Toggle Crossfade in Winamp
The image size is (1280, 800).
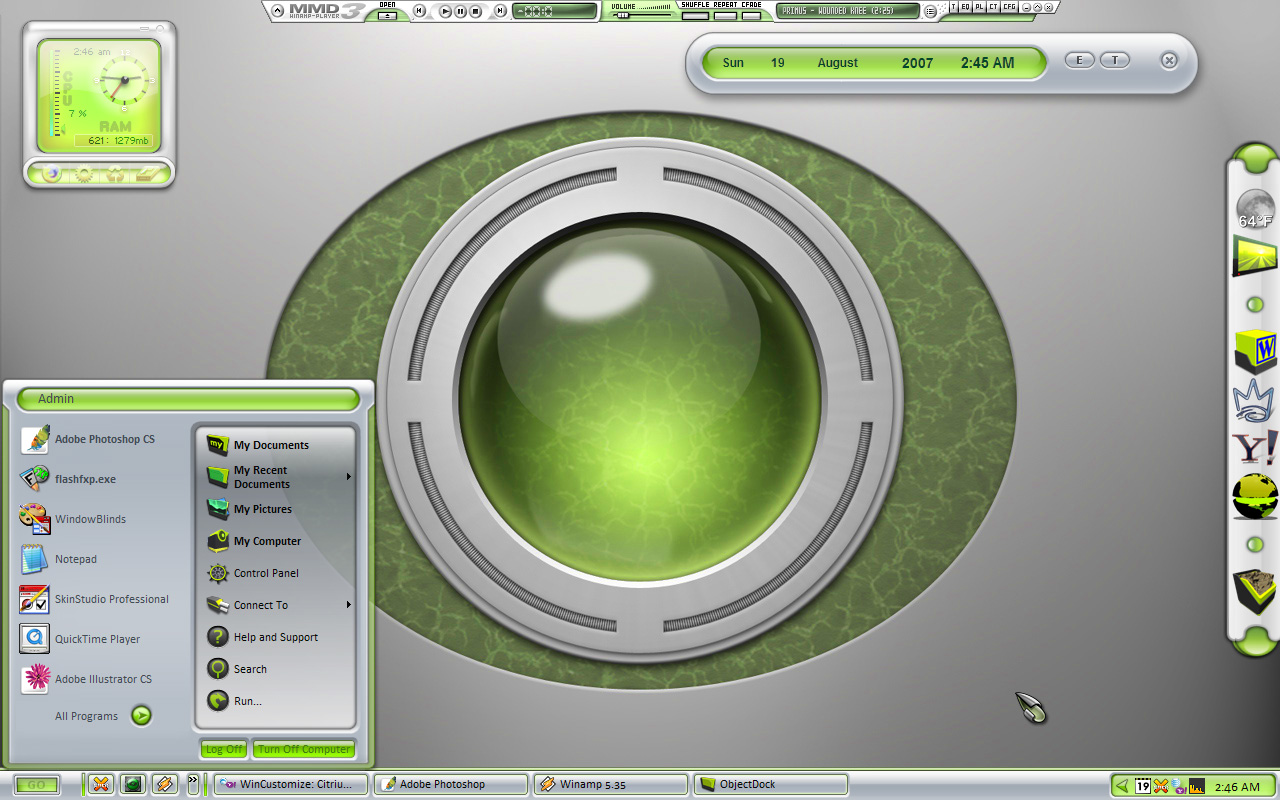[x=751, y=15]
